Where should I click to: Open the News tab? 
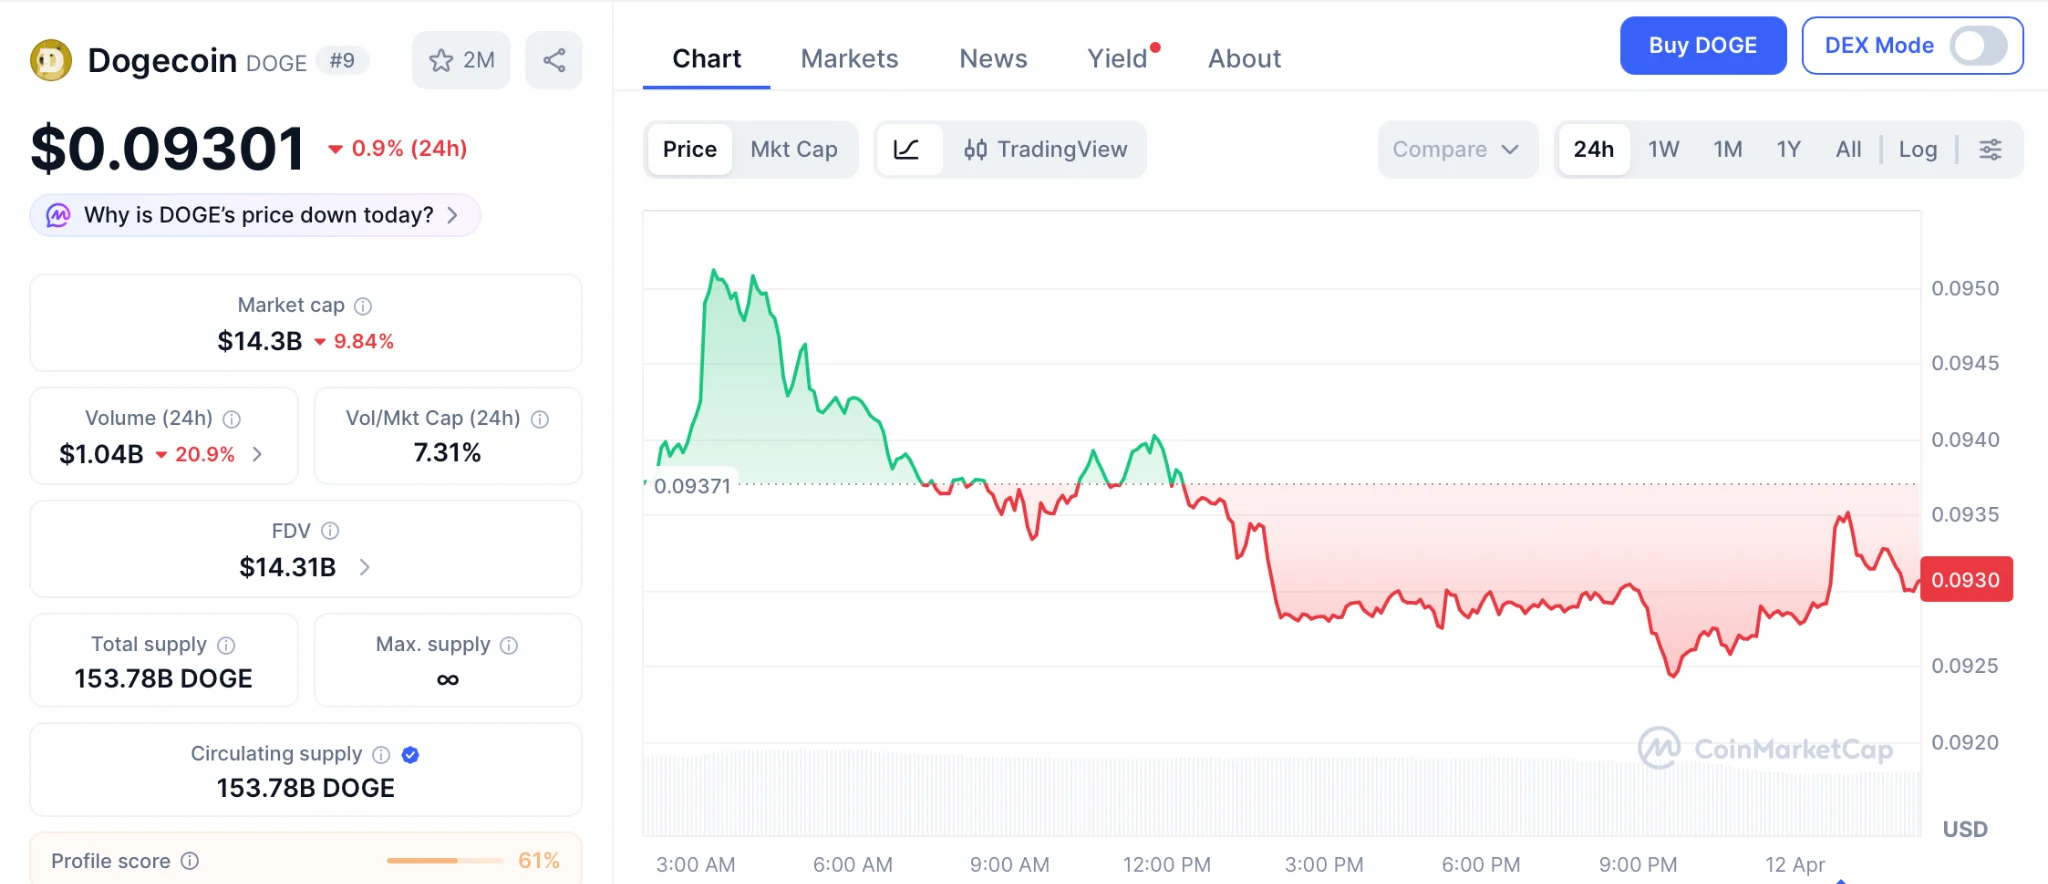(x=993, y=58)
